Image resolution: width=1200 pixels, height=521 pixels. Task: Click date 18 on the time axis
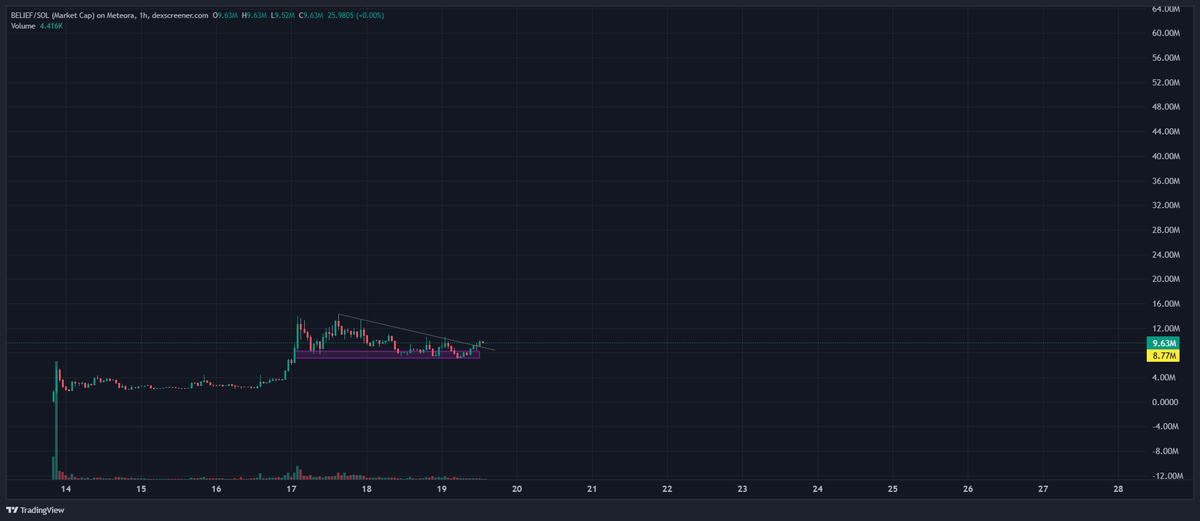[x=367, y=490]
